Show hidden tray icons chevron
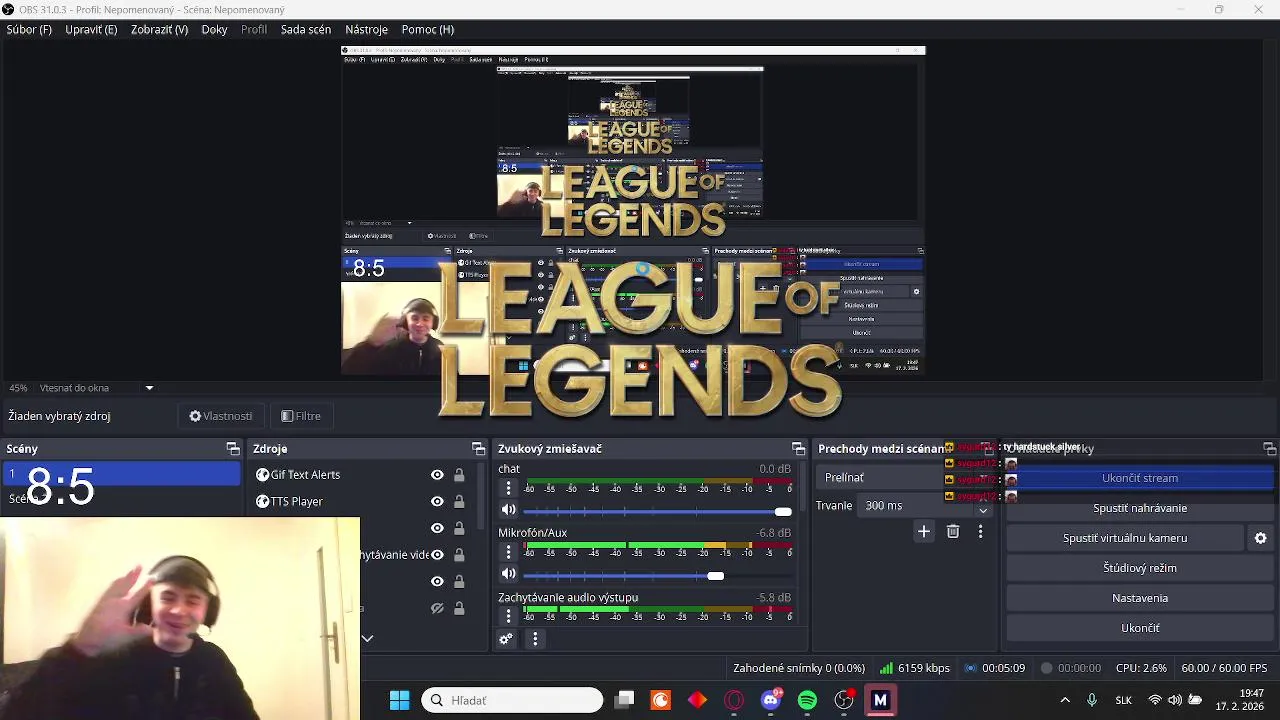 point(1064,700)
